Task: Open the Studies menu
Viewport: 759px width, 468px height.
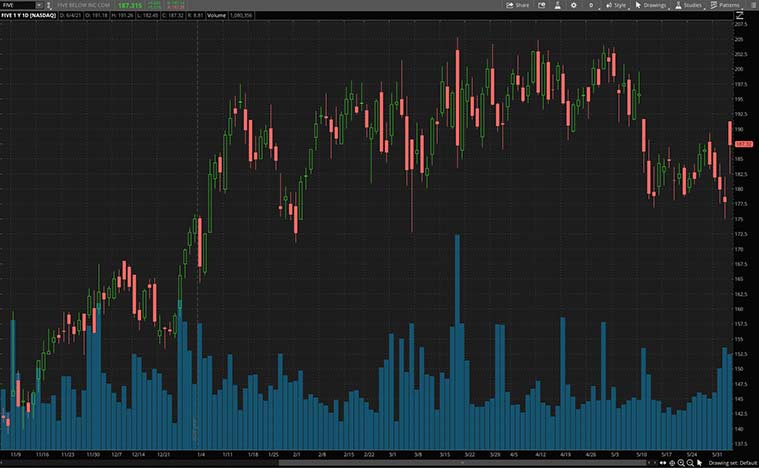Action: (688, 5)
